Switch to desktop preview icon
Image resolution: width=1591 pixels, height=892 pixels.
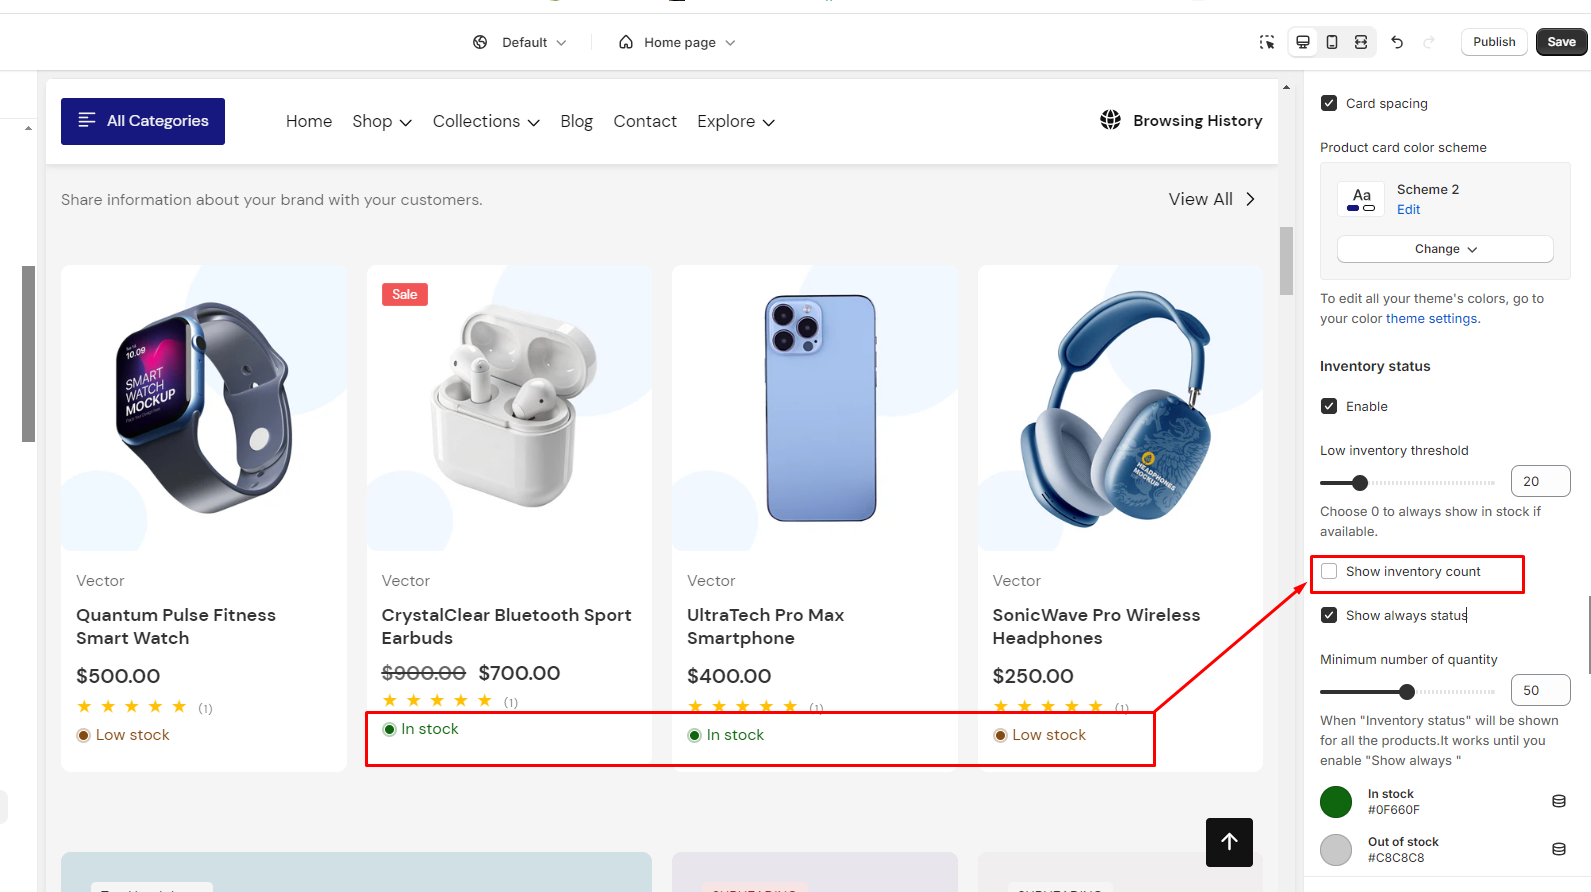pos(1303,42)
